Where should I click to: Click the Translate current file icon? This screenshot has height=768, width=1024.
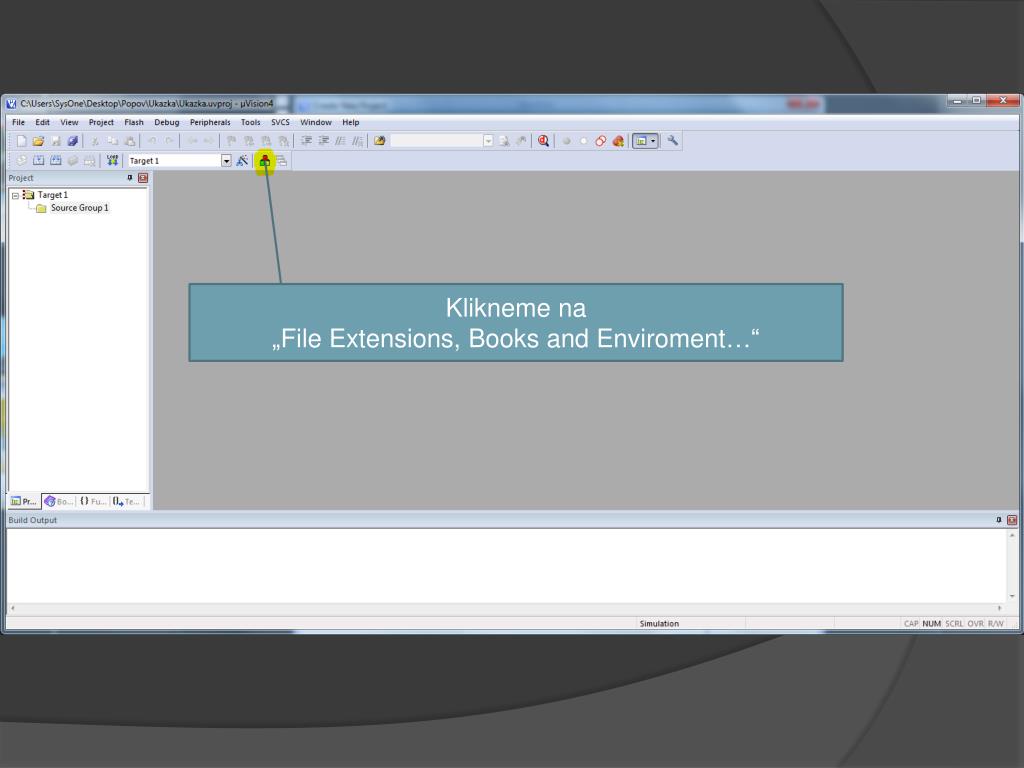coord(22,161)
